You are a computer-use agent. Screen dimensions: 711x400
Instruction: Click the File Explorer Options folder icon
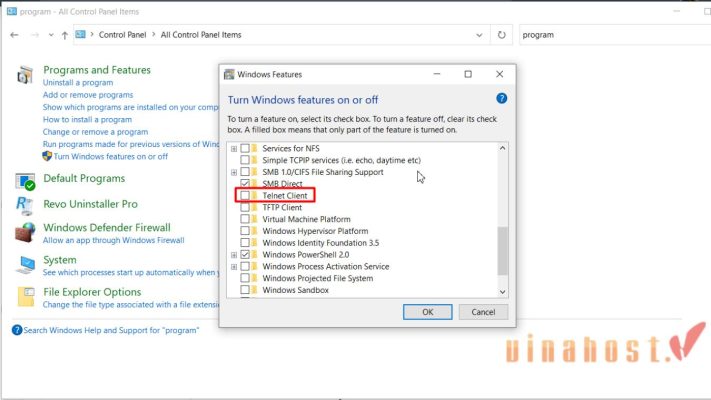pos(26,297)
